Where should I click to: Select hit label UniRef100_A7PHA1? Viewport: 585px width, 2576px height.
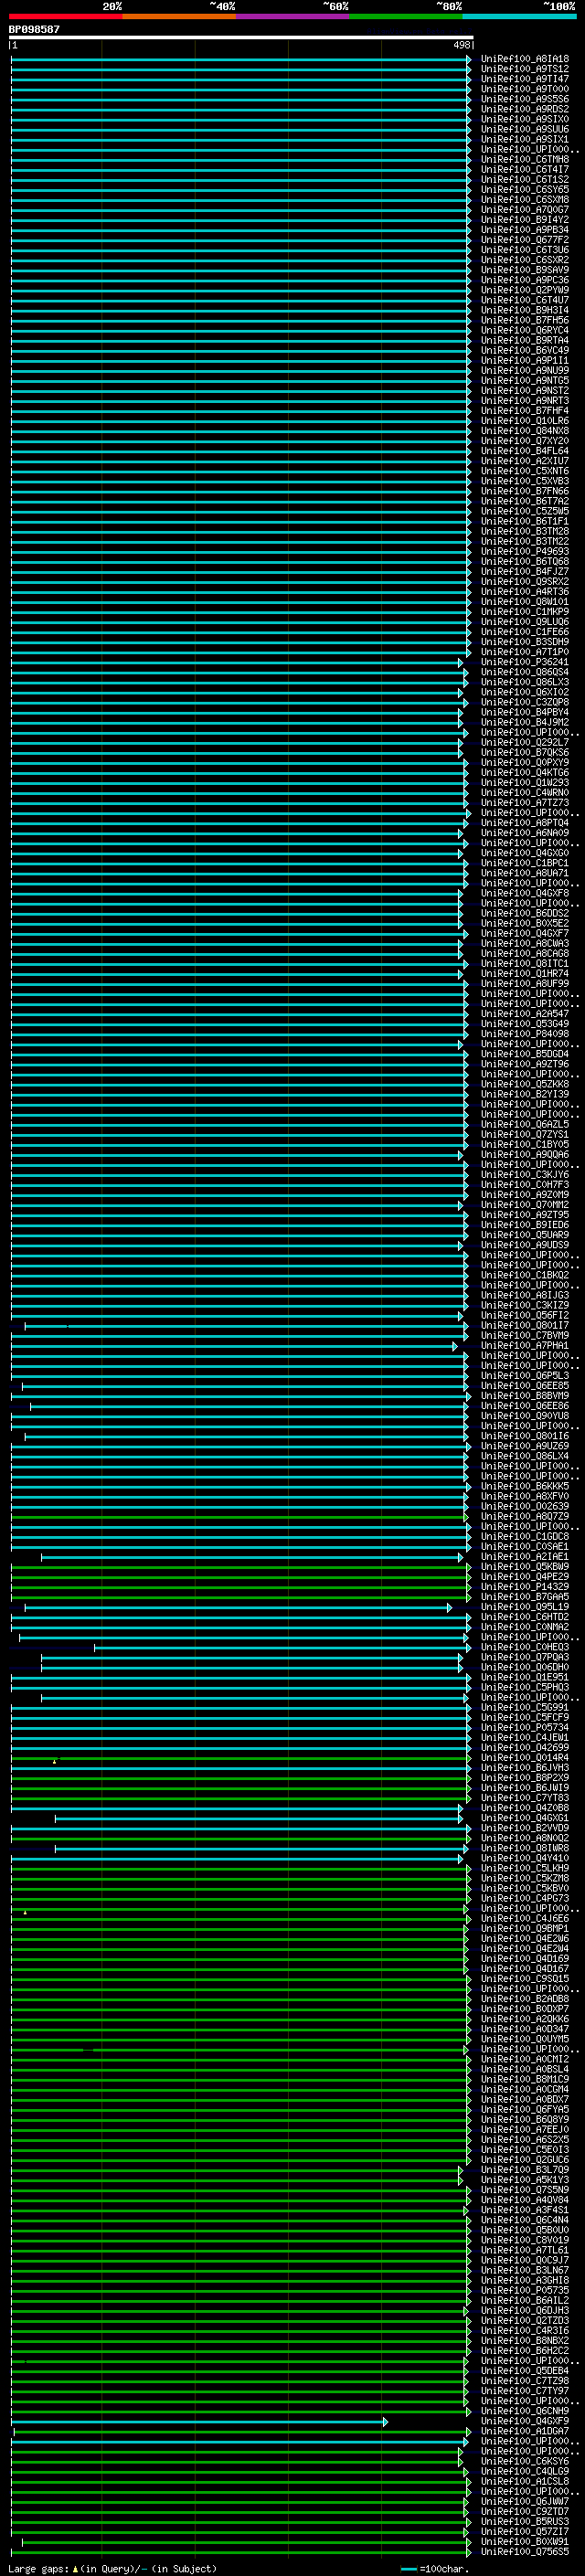(525, 1345)
